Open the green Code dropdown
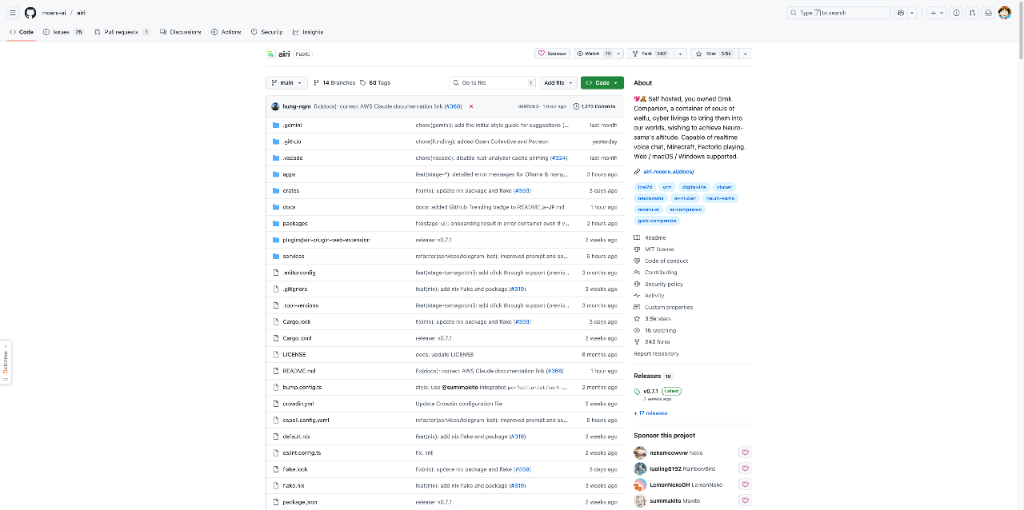Screen dimensions: 1024x510 (x=601, y=83)
